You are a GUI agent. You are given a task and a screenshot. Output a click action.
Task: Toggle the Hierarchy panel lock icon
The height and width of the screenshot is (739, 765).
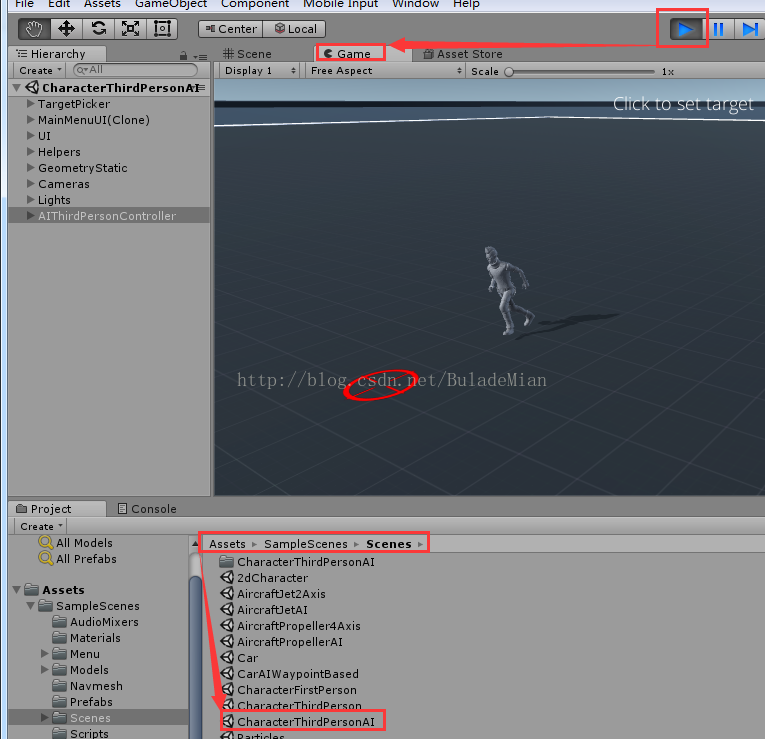pos(183,56)
